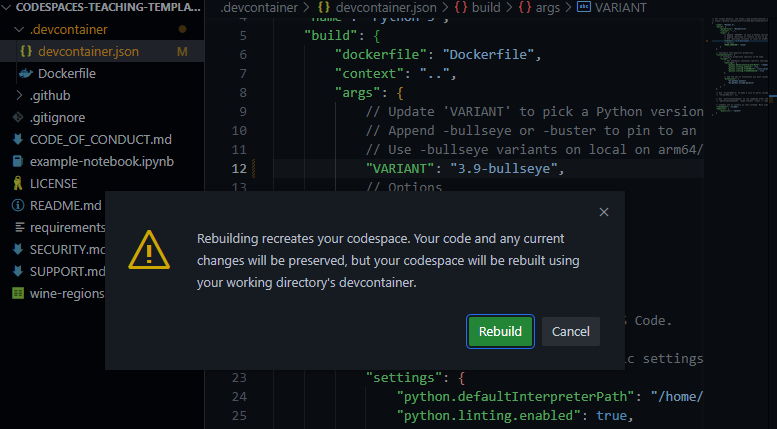The height and width of the screenshot is (429, 777).
Task: Click the "3.9-bullseye" value in the editor
Action: 503,168
